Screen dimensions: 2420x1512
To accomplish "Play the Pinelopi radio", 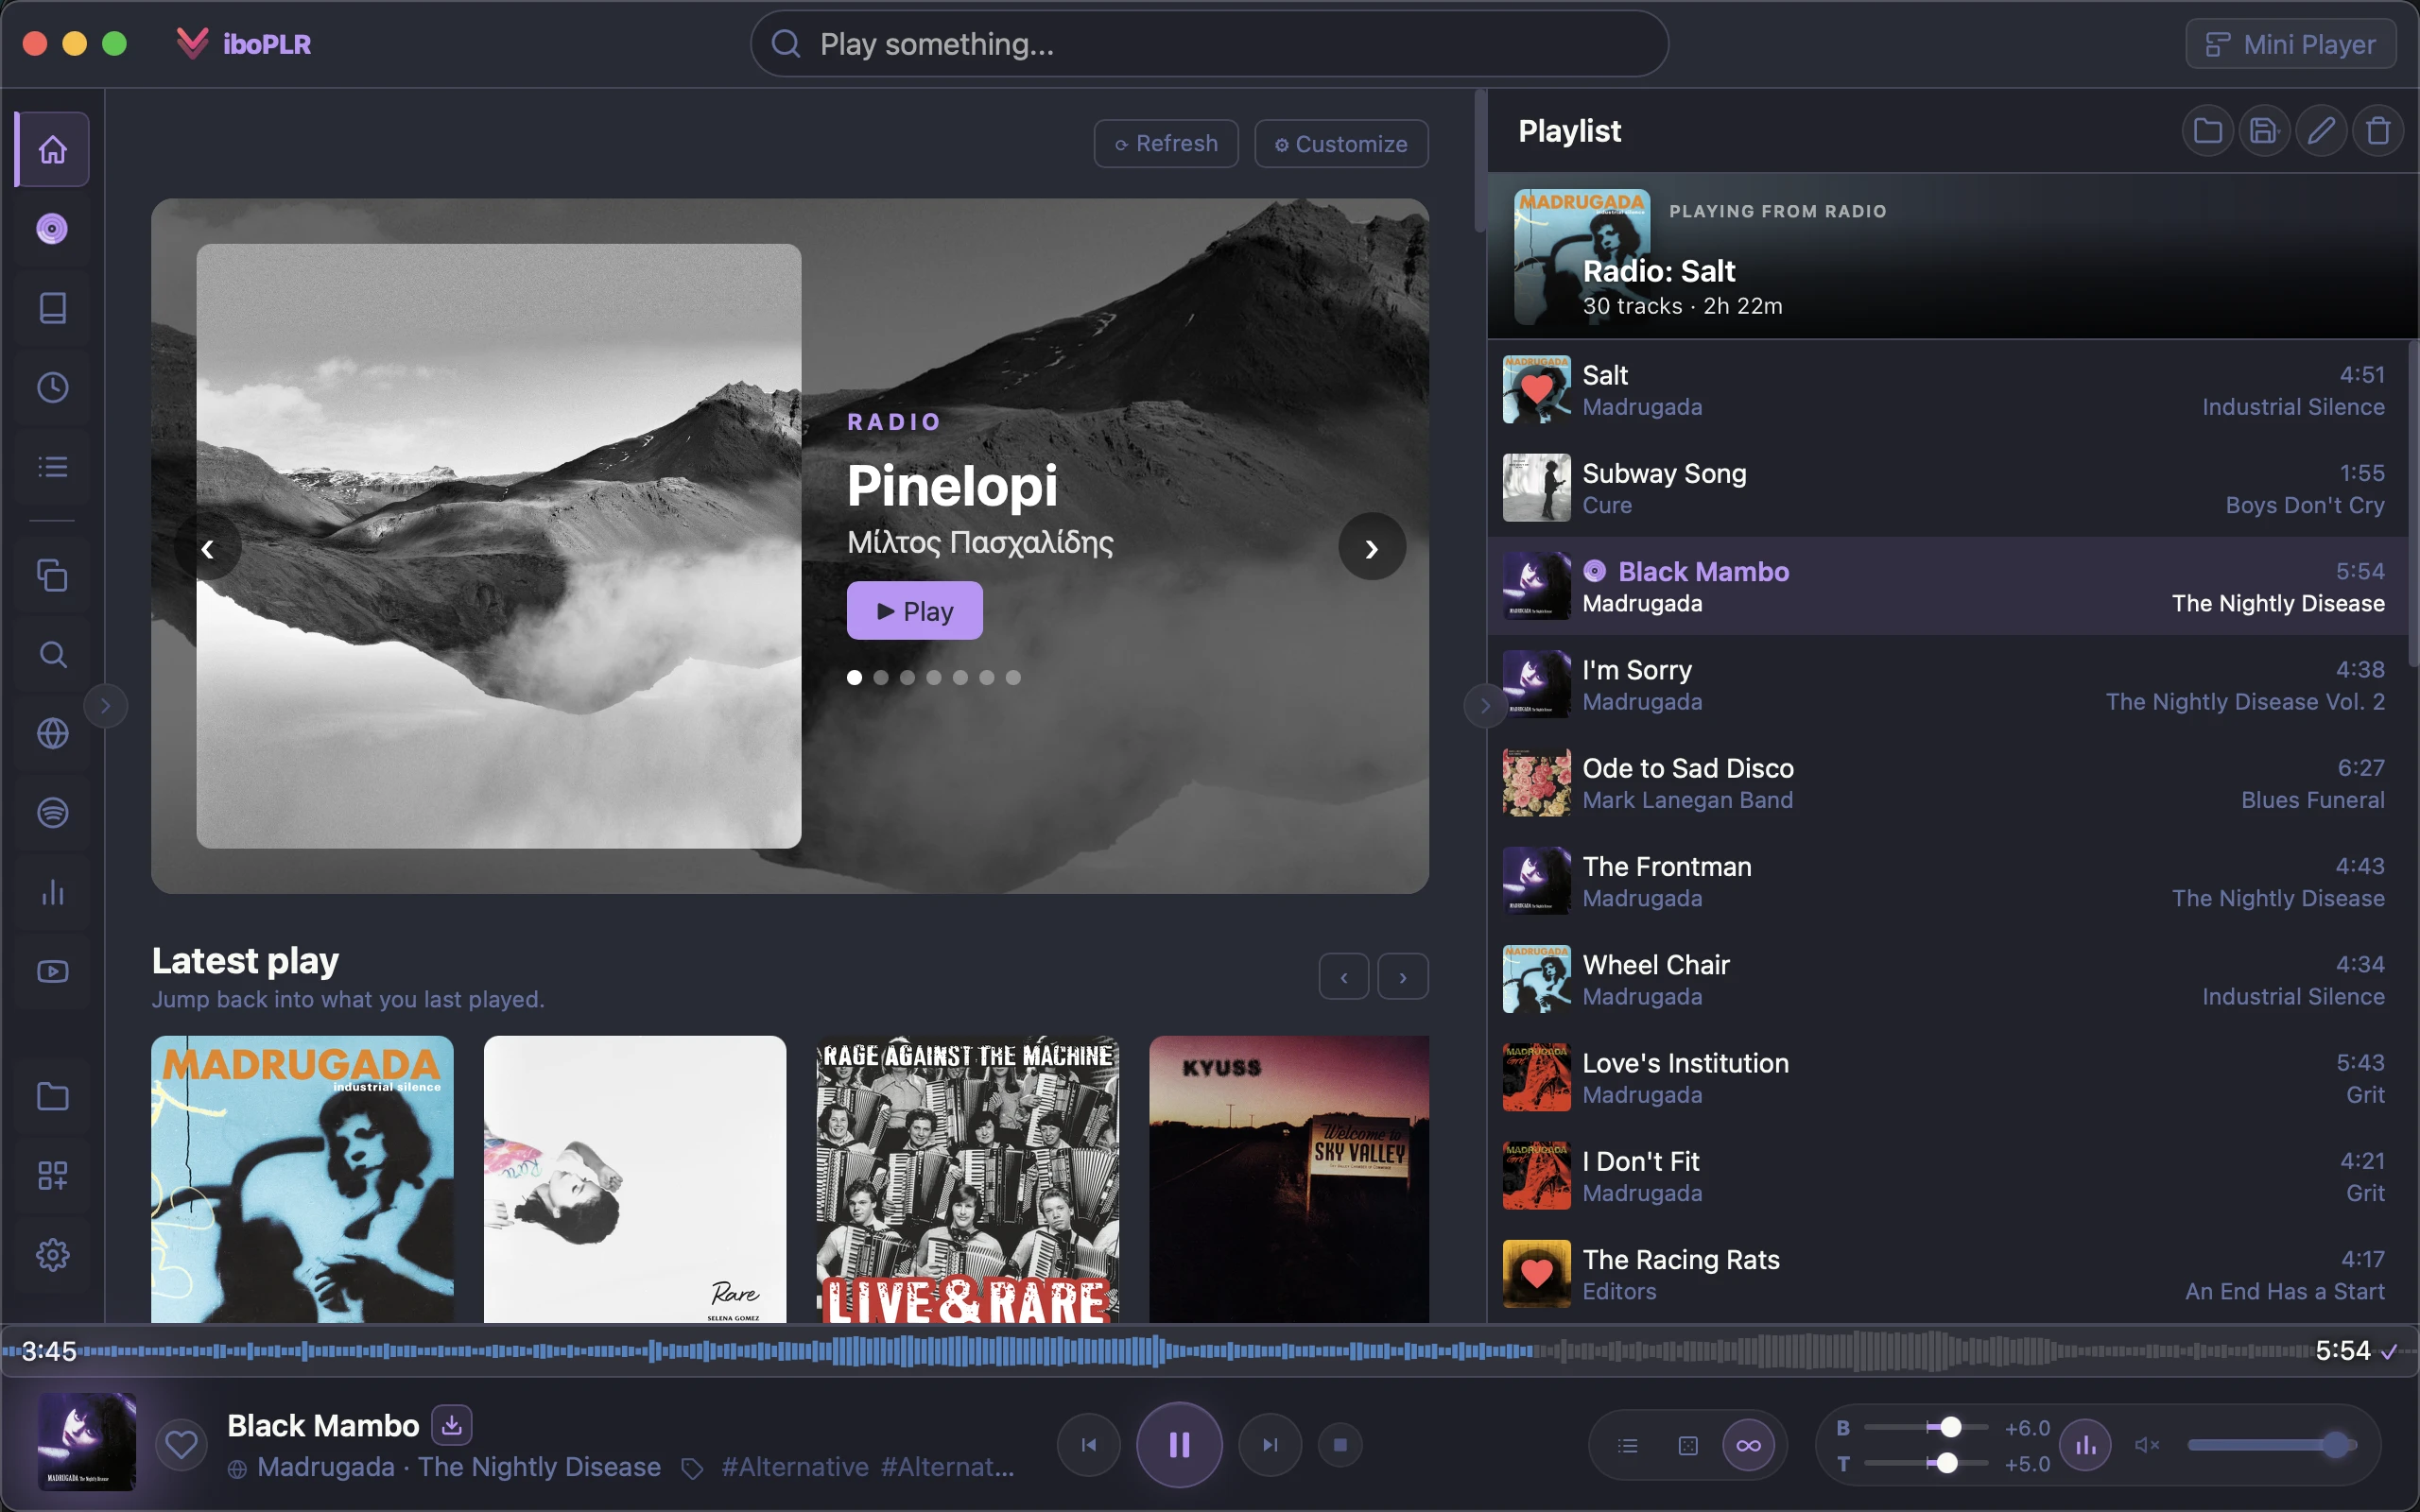I will point(914,611).
